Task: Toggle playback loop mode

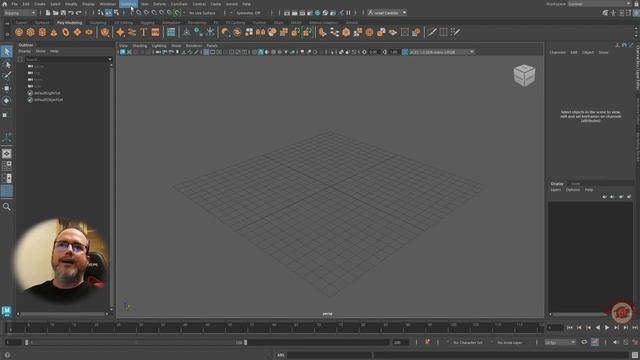Action: (x=584, y=342)
